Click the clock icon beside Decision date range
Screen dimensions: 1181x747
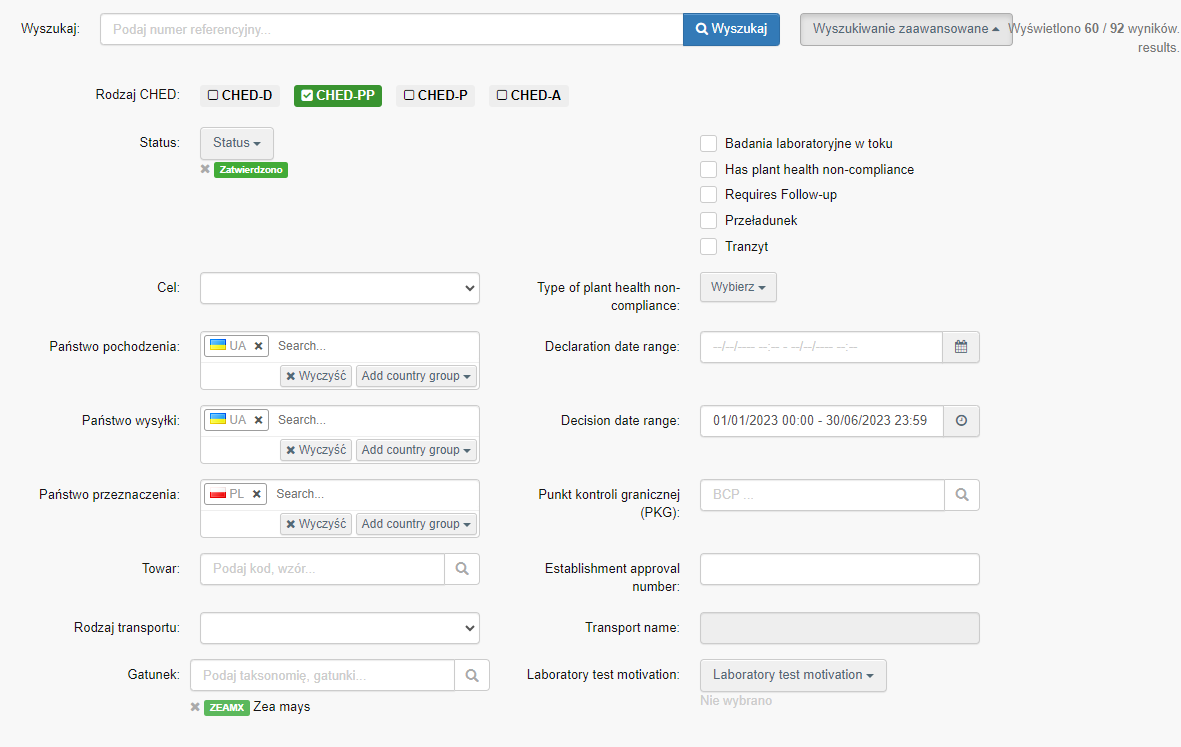pos(961,421)
